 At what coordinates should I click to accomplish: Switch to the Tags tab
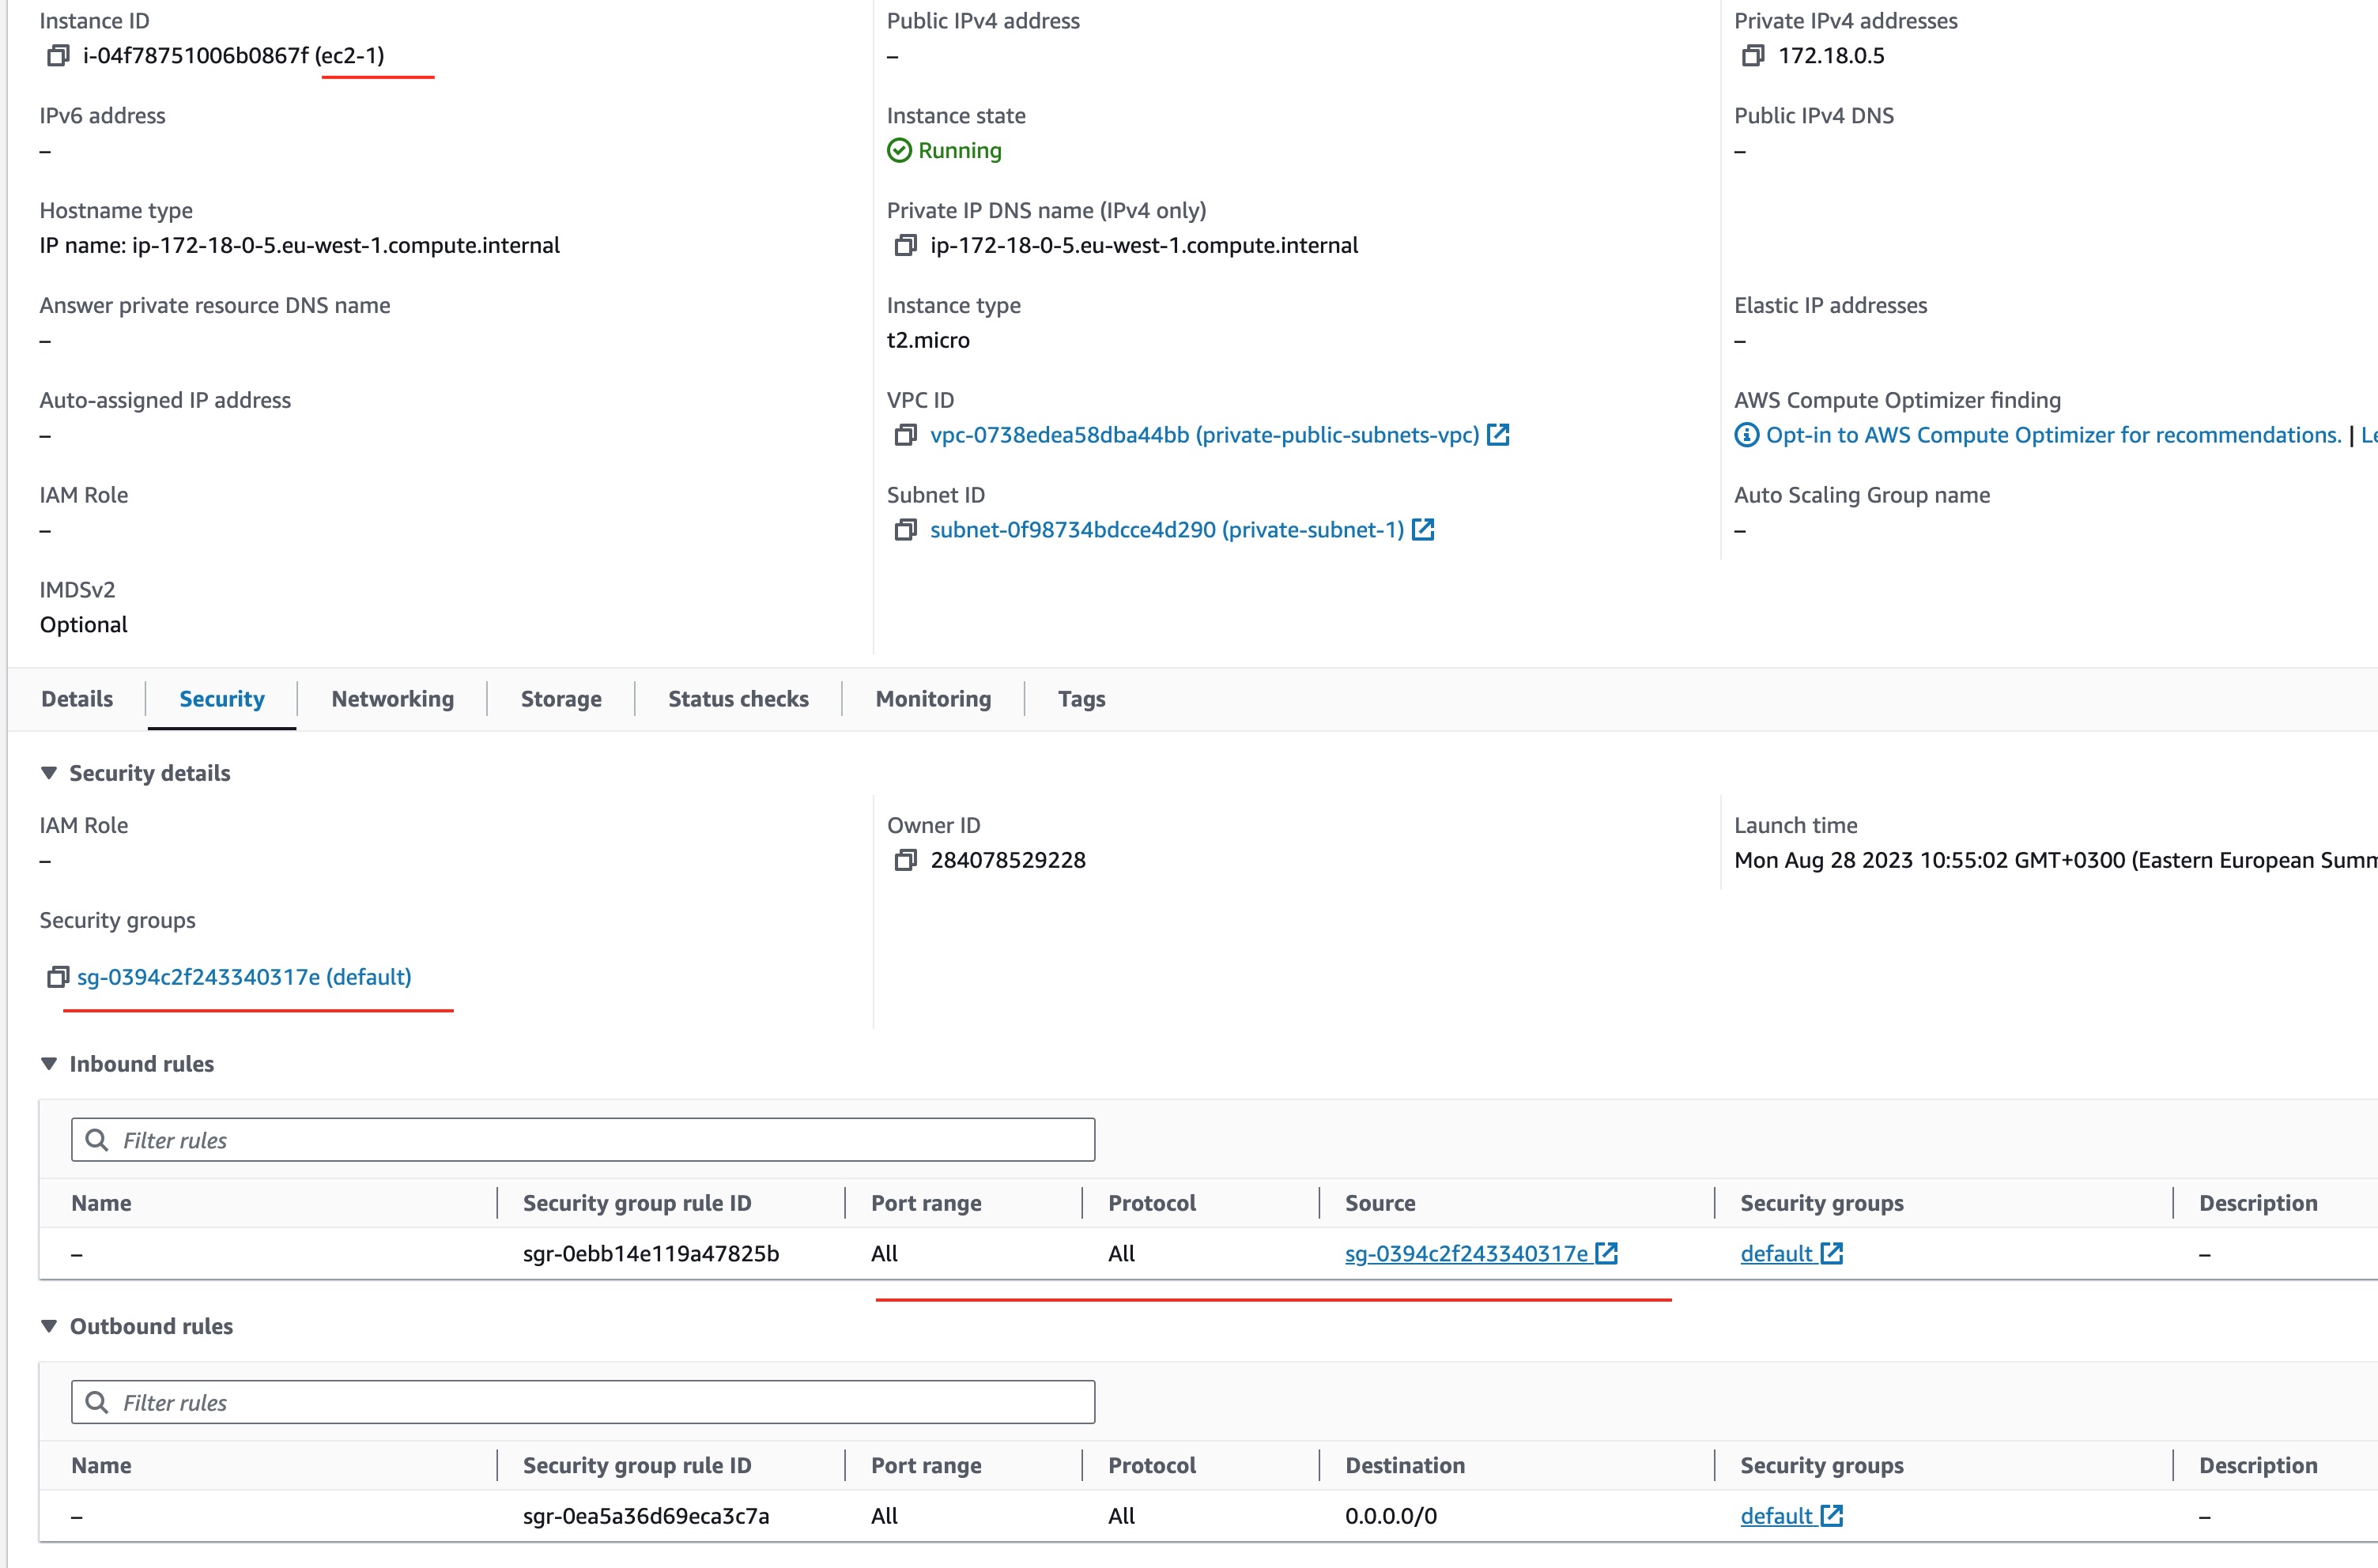(x=1081, y=699)
